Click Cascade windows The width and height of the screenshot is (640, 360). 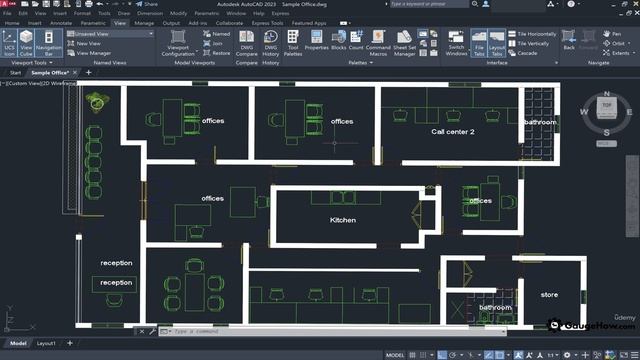coord(523,53)
